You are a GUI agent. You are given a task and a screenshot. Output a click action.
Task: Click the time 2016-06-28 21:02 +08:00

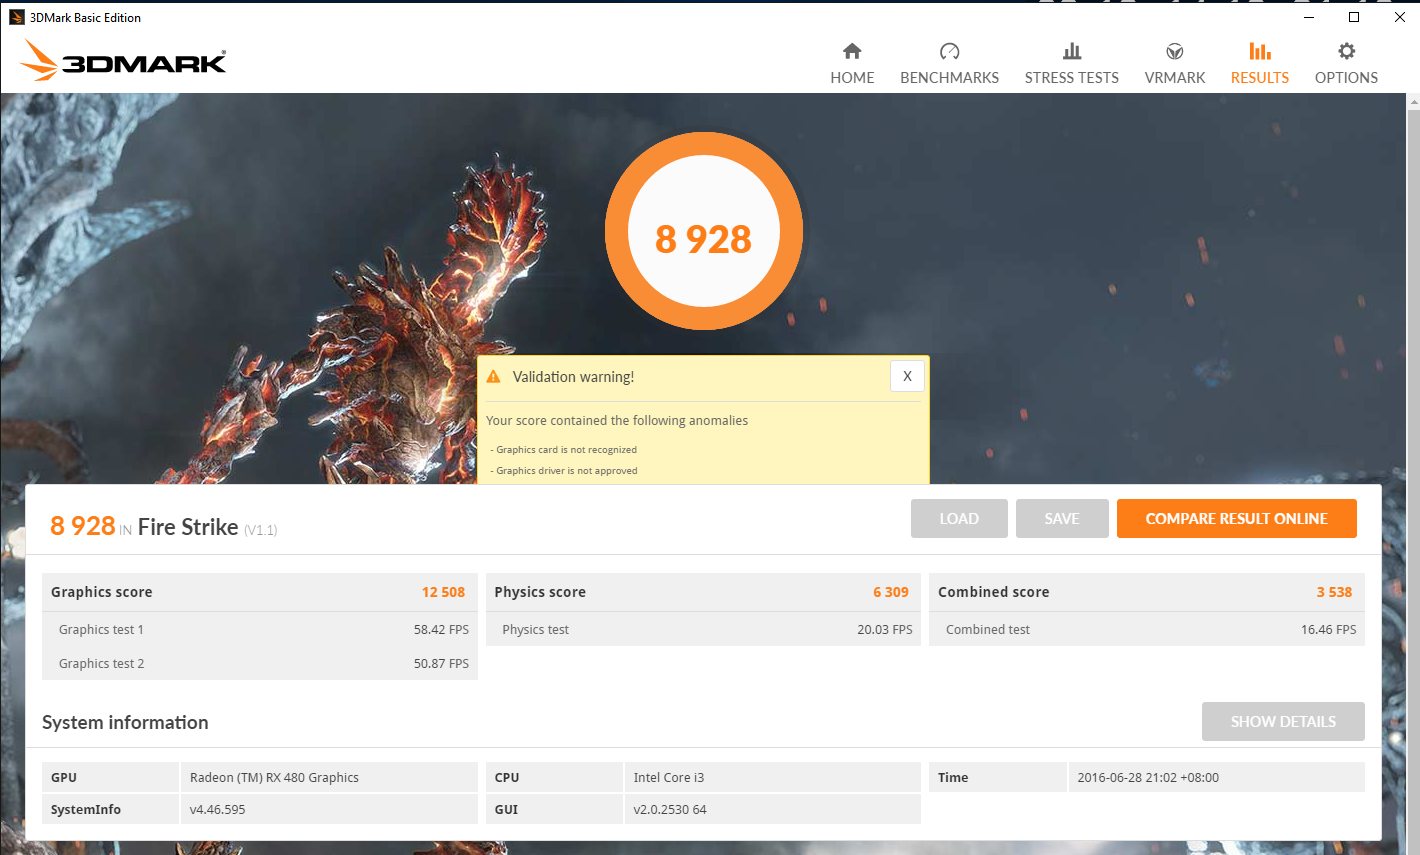tap(1148, 777)
